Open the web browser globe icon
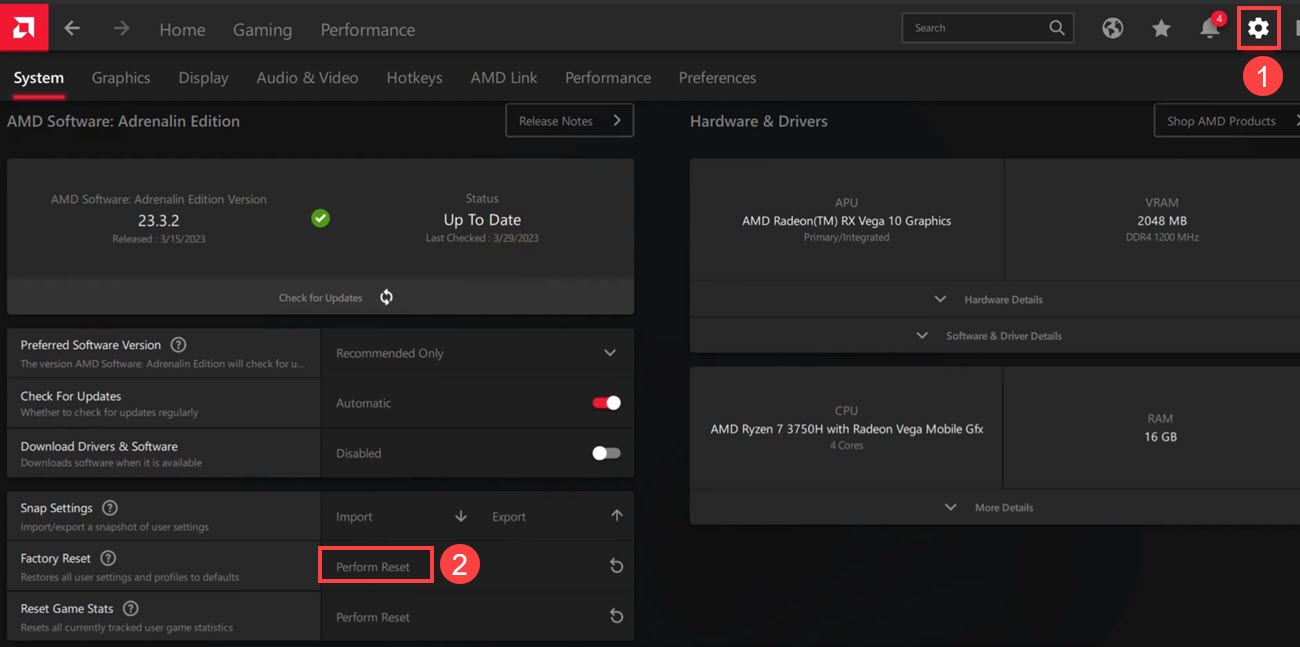1300x647 pixels. pyautogui.click(x=1112, y=28)
